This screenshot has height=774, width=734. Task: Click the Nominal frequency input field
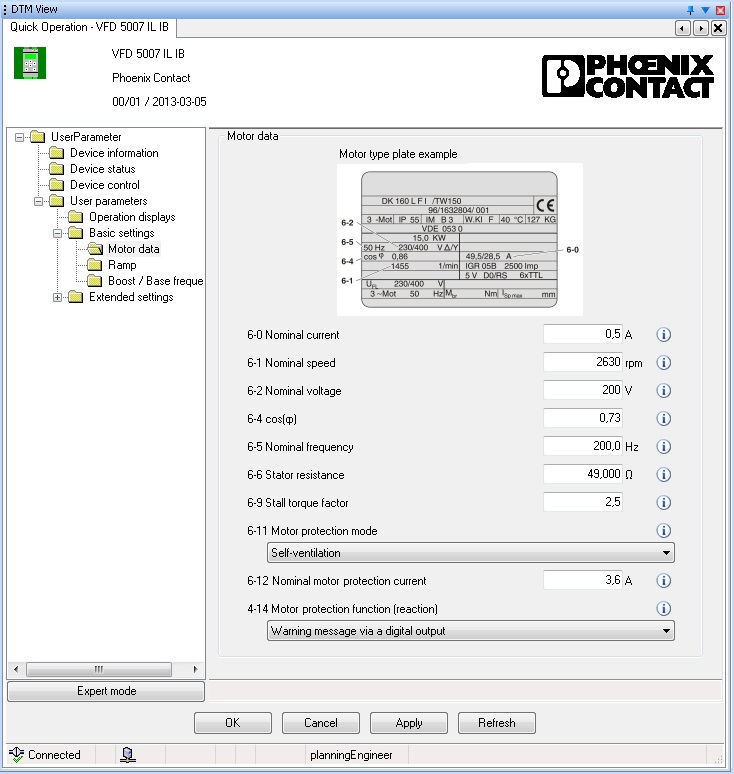point(582,447)
